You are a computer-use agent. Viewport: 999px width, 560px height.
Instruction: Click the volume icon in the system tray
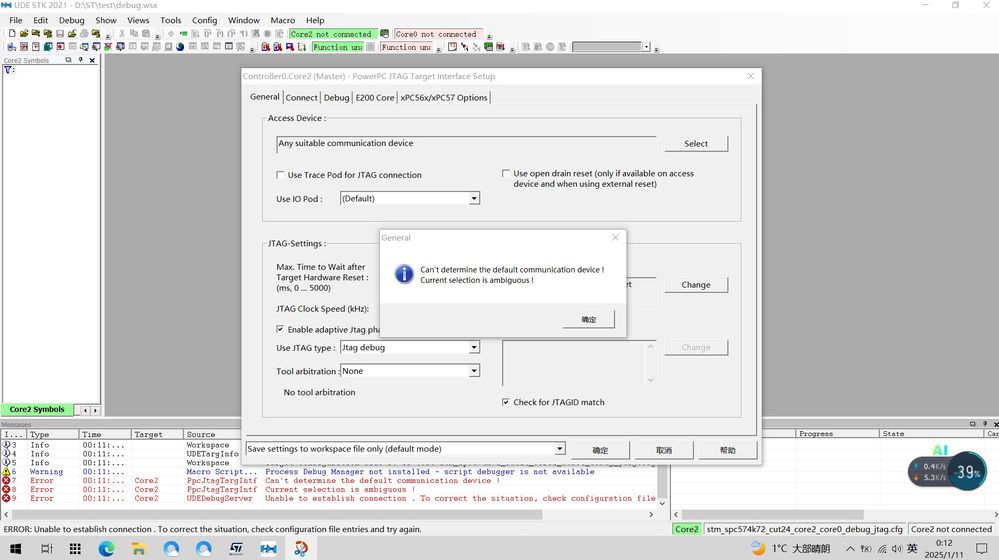[x=896, y=549]
